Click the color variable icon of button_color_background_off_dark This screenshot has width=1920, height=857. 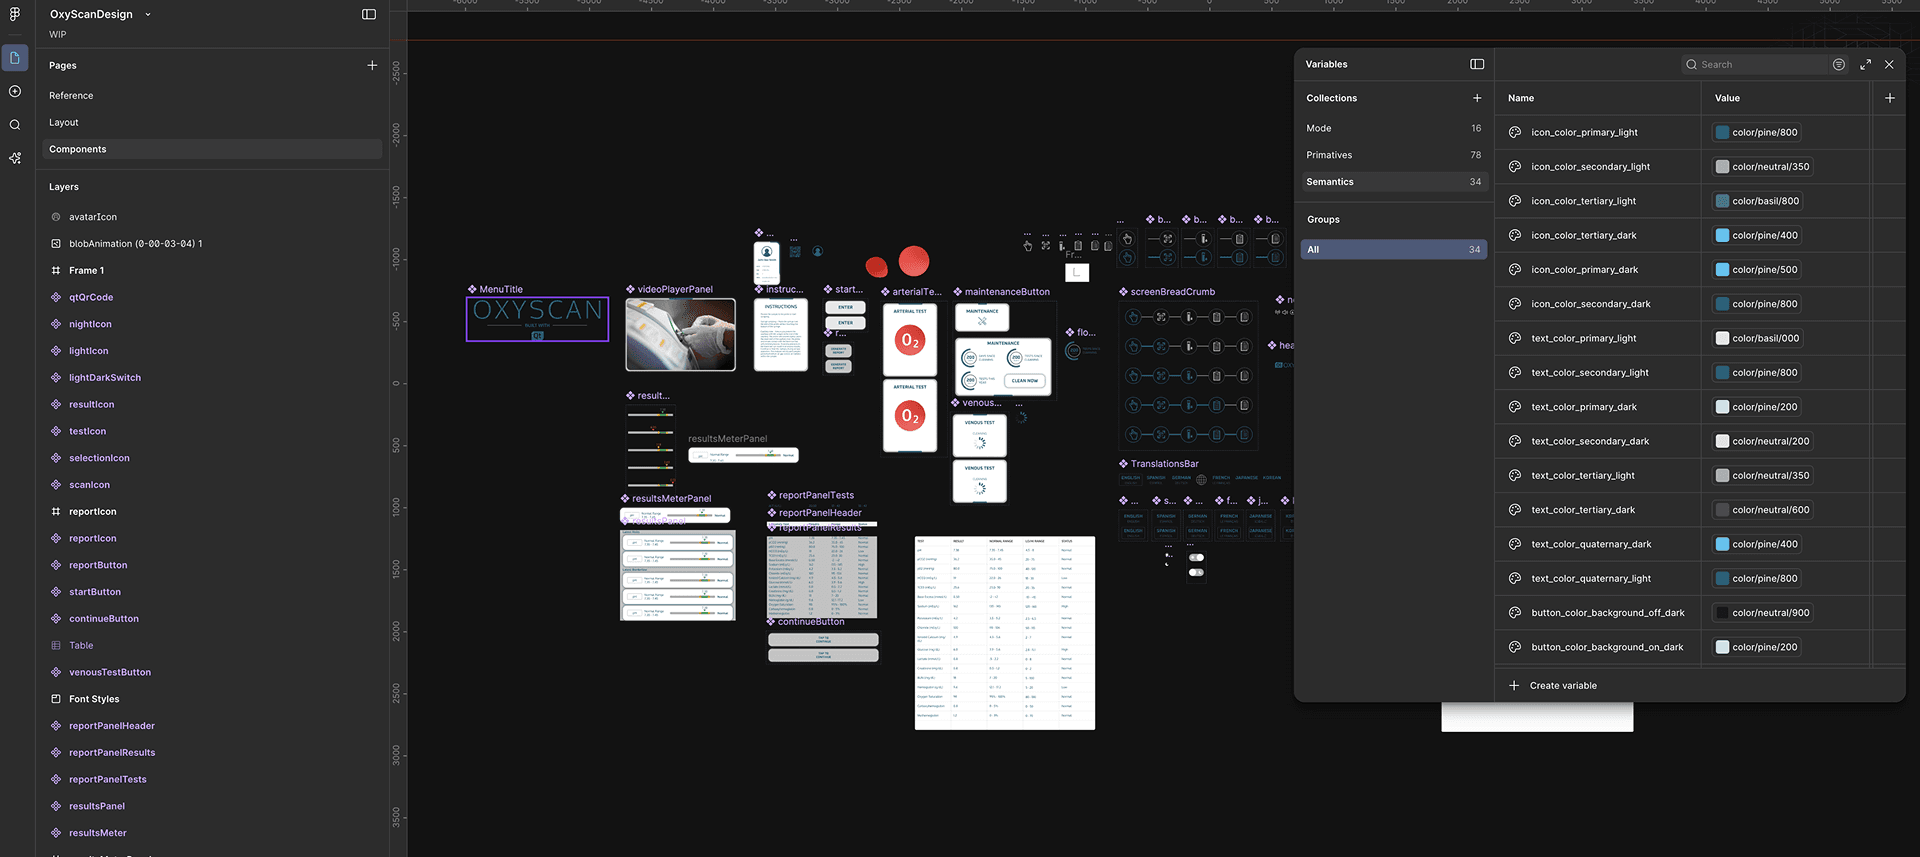pyautogui.click(x=1515, y=613)
